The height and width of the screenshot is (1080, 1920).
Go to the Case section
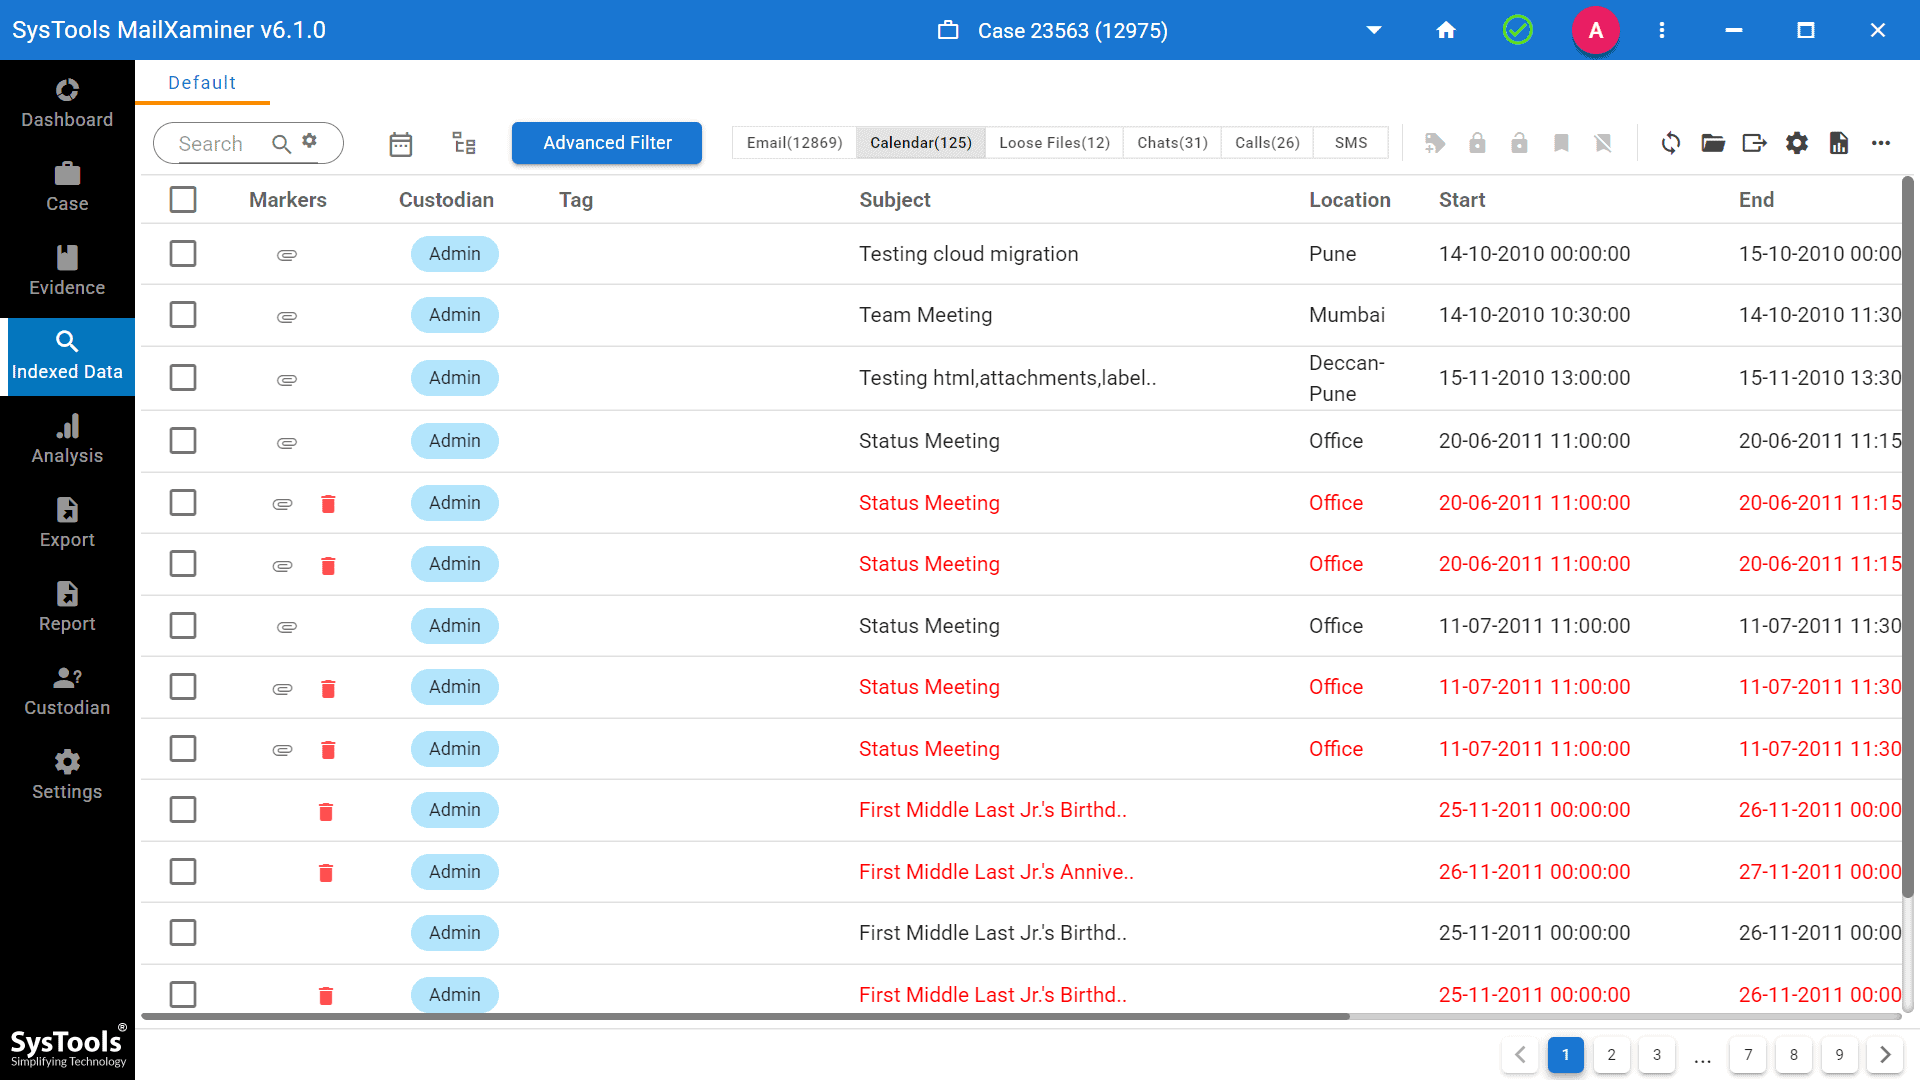[x=67, y=188]
